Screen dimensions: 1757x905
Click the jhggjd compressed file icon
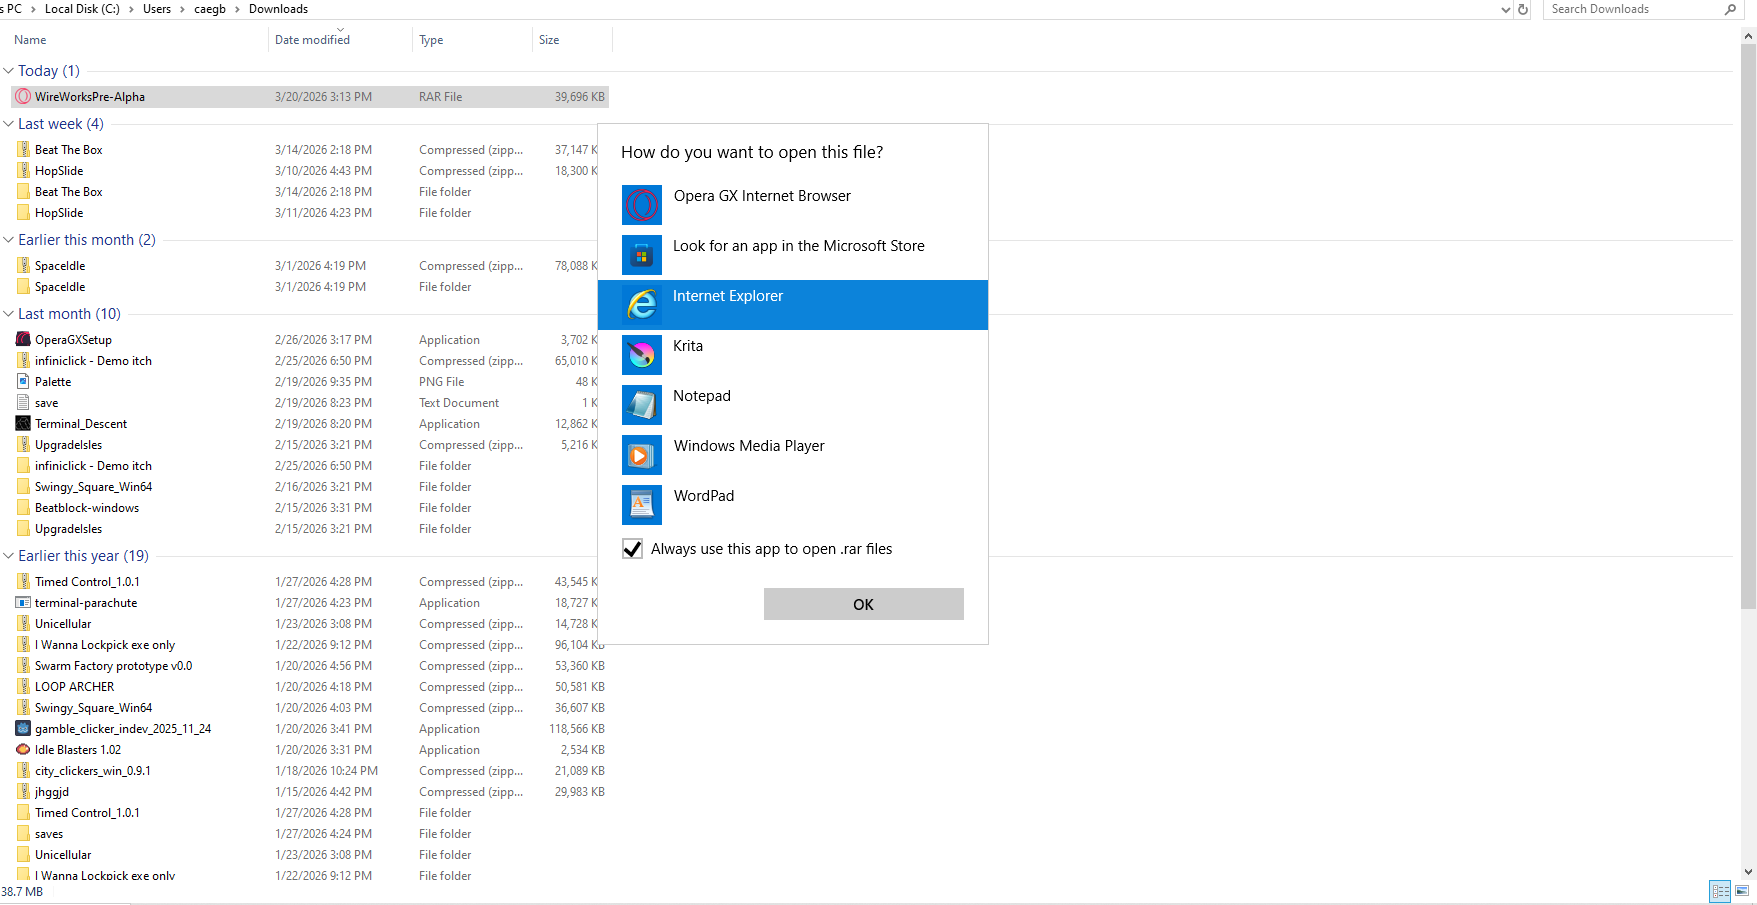pyautogui.click(x=23, y=792)
